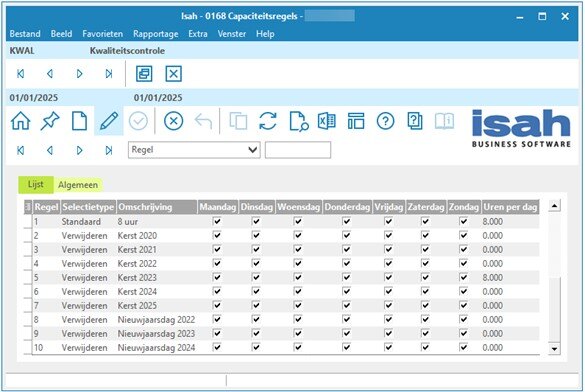The width and height of the screenshot is (585, 392).
Task: Go to last record in top navigation bar
Action: pos(109,74)
